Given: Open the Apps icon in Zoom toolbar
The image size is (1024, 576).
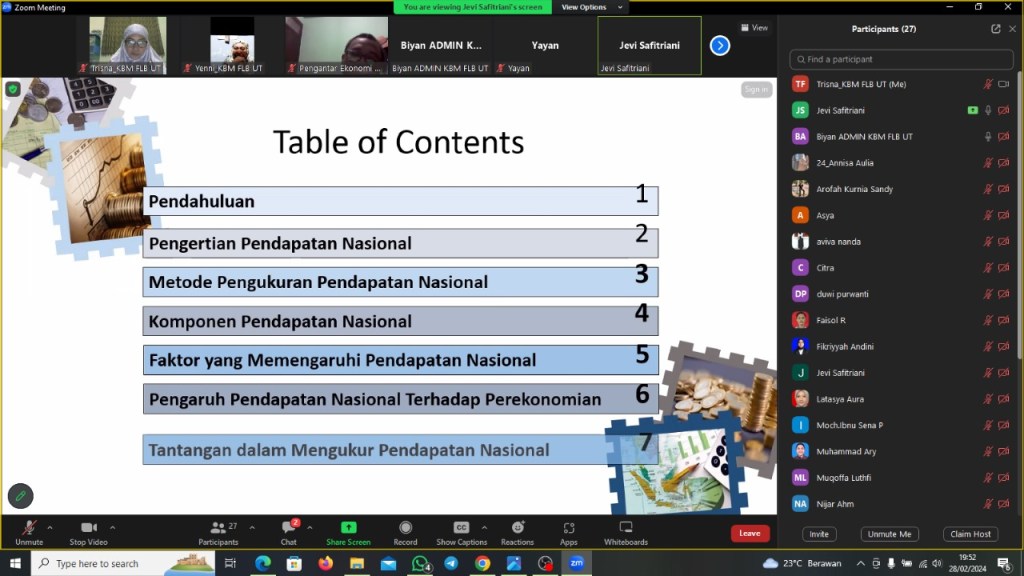Looking at the screenshot, I should pos(568,531).
